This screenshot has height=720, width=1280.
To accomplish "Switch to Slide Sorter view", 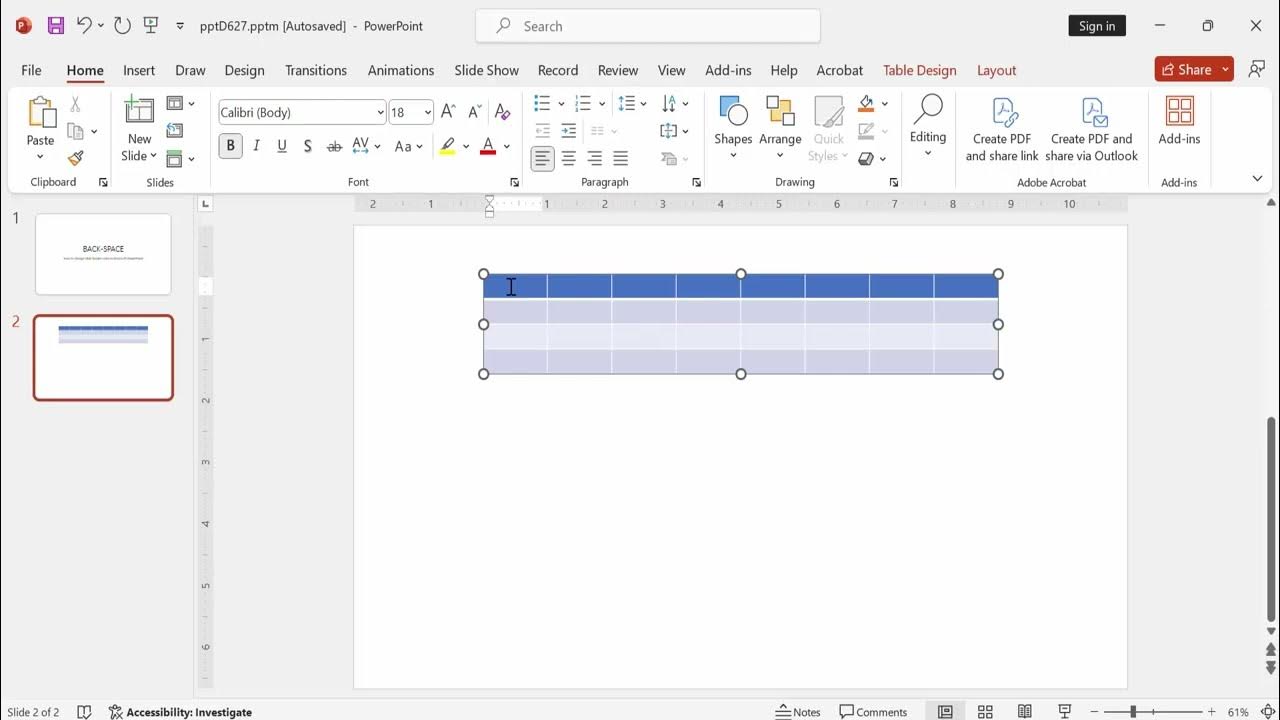I will point(985,712).
